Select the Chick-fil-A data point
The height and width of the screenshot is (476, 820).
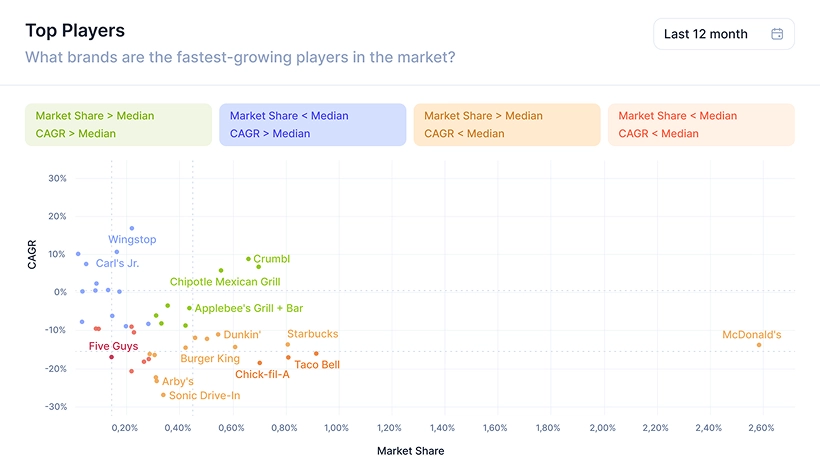click(x=260, y=363)
